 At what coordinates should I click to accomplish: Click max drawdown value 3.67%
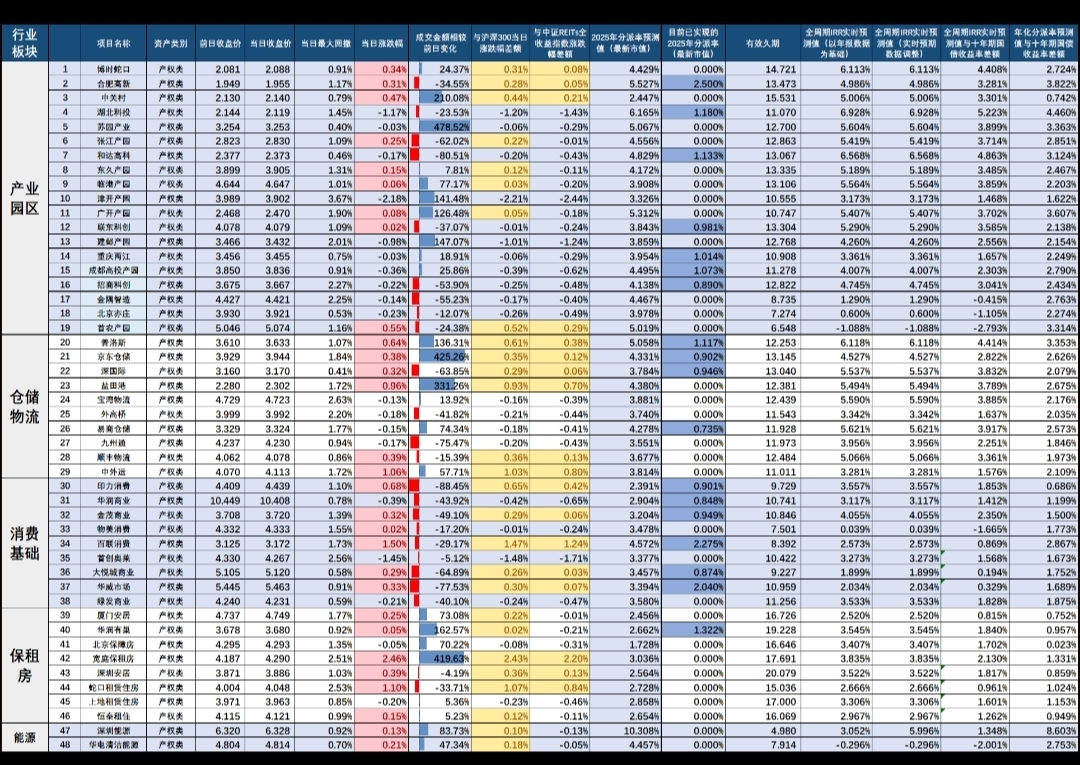(x=324, y=198)
